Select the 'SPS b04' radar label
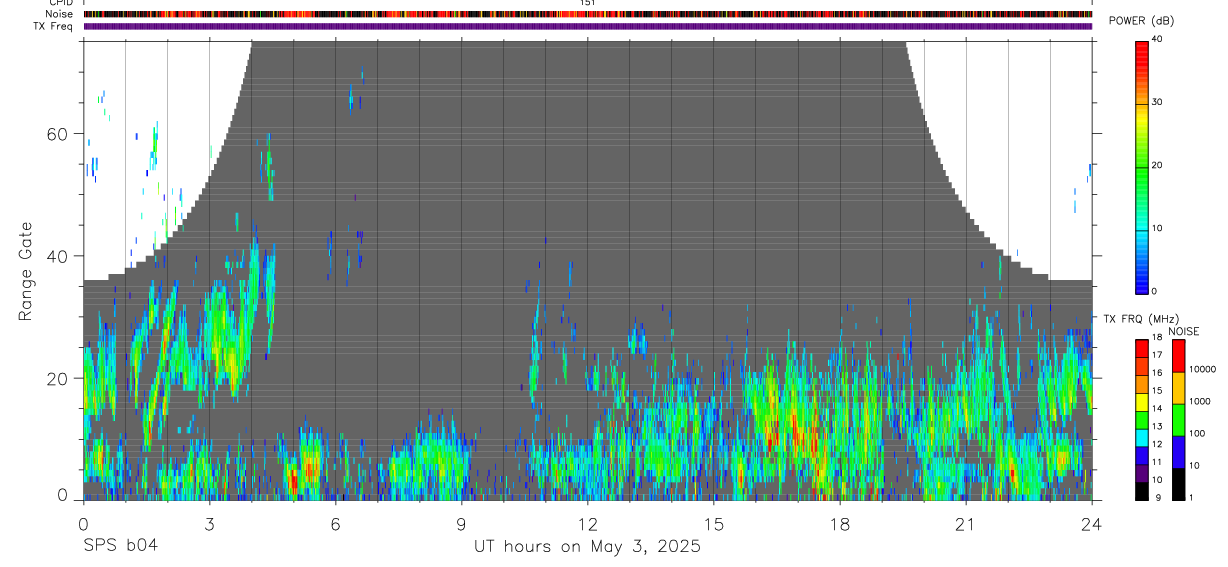 click(120, 547)
